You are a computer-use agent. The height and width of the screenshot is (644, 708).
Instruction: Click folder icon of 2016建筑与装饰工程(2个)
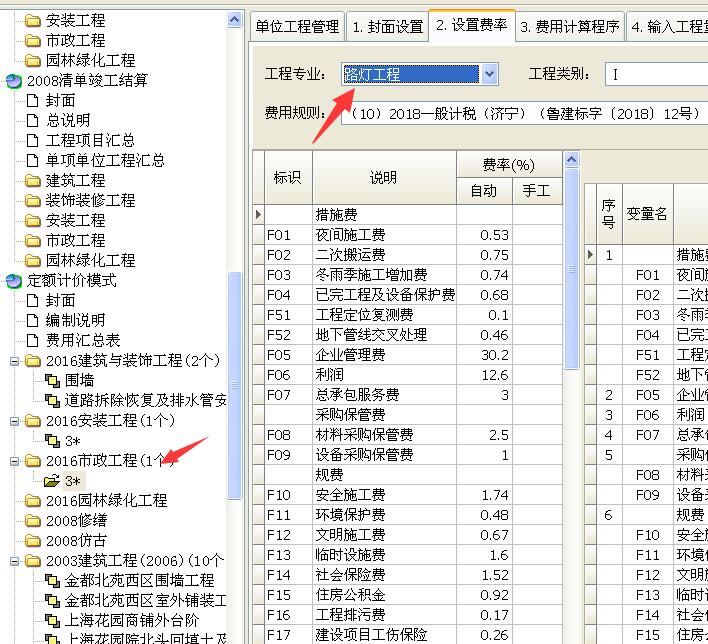coord(33,361)
